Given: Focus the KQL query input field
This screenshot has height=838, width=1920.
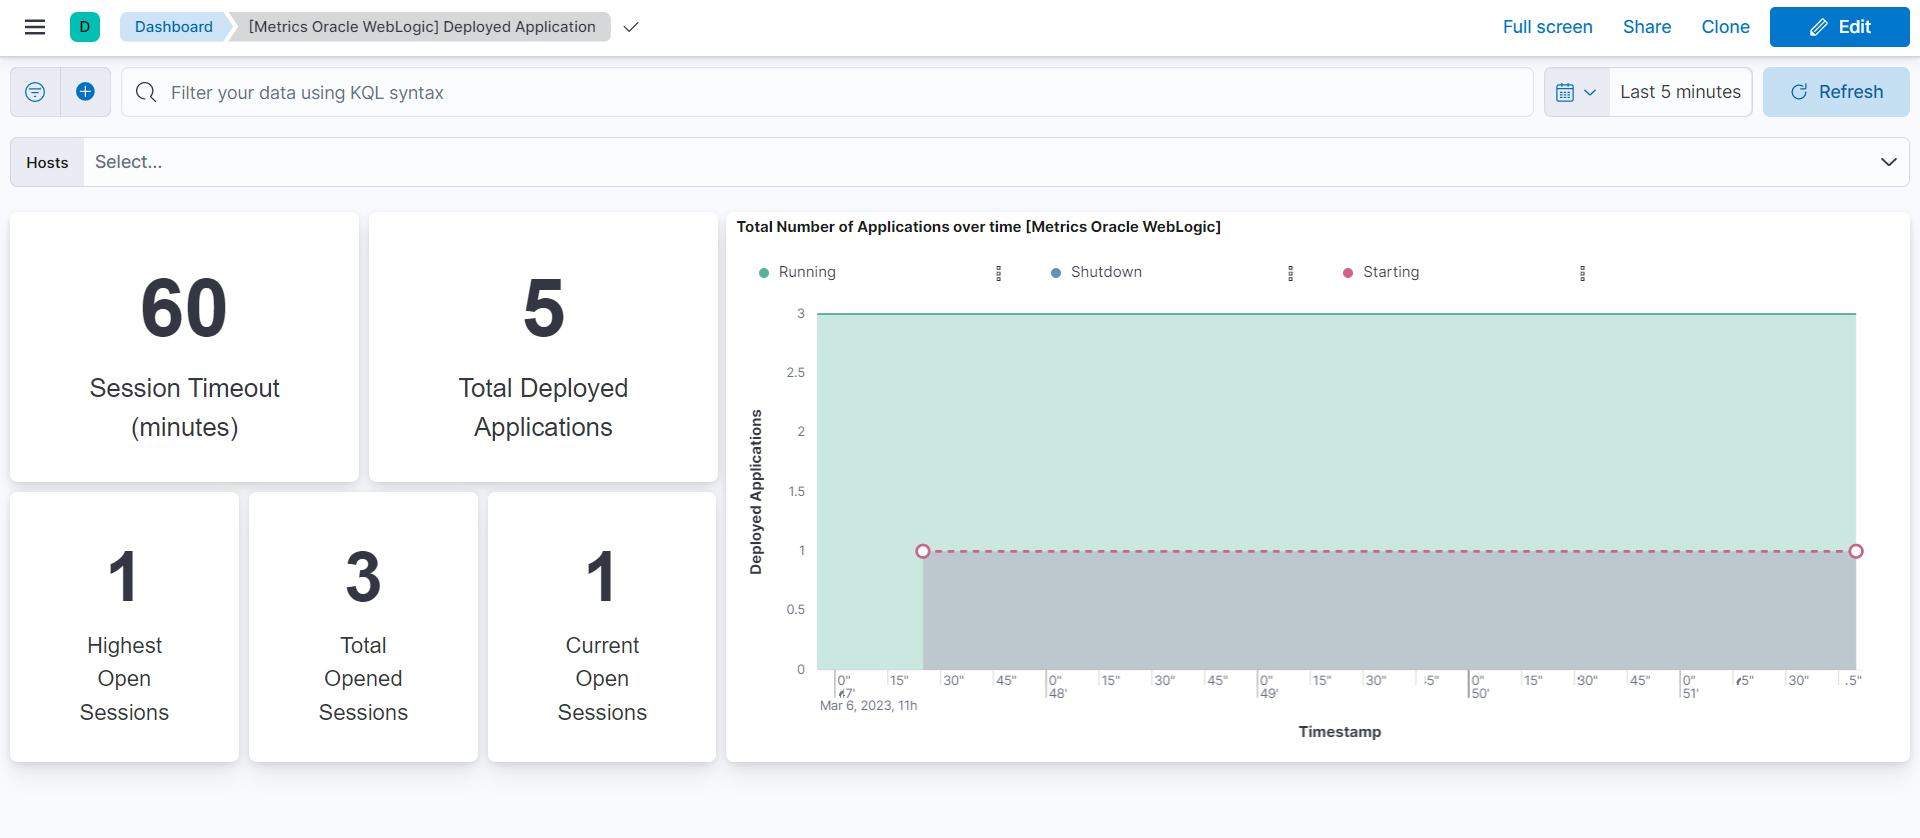Looking at the screenshot, I should coord(827,92).
